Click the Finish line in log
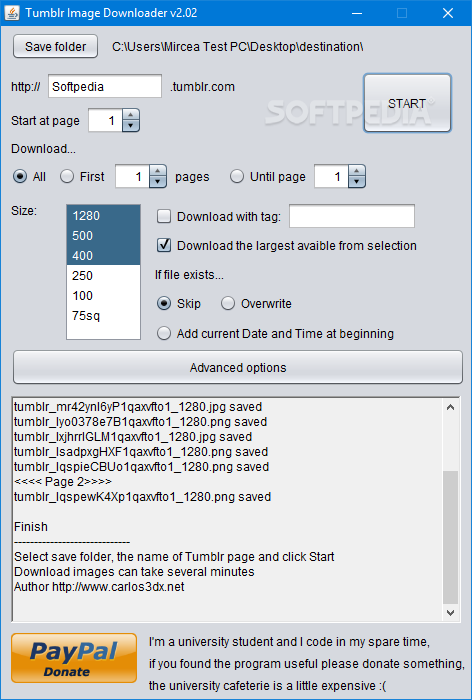Screen dimensions: 472x700 coord(31,527)
